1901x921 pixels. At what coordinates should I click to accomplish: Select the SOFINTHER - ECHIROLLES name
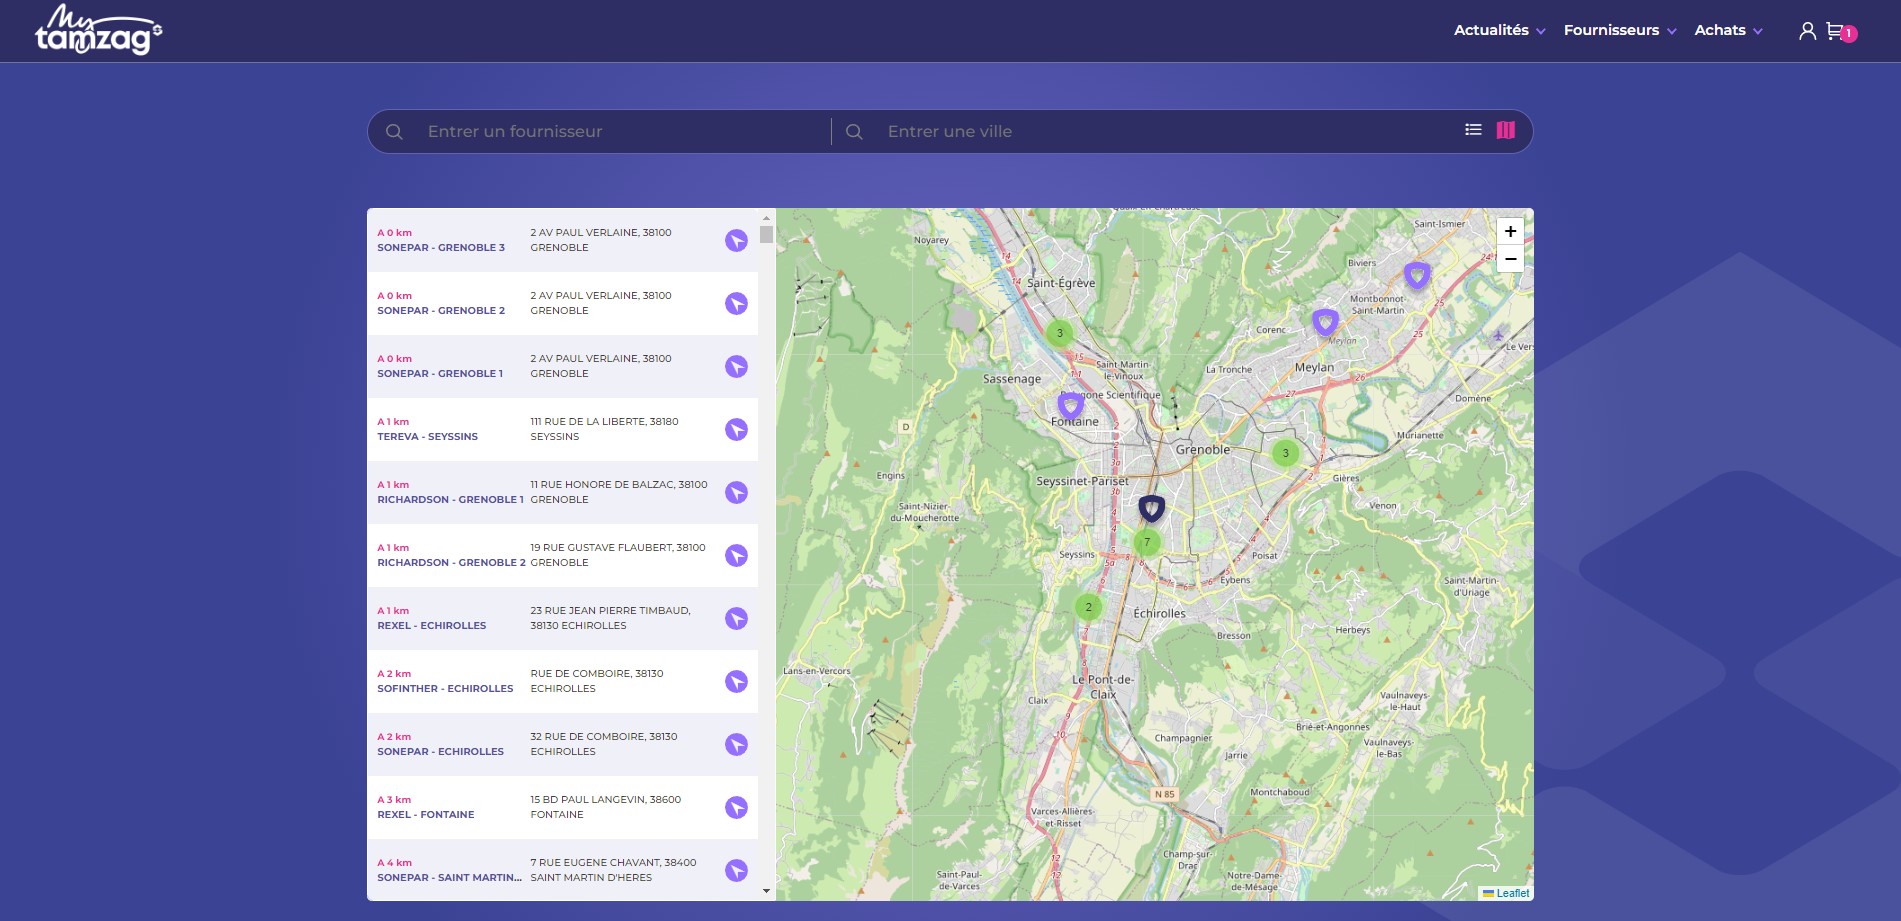pyautogui.click(x=445, y=689)
